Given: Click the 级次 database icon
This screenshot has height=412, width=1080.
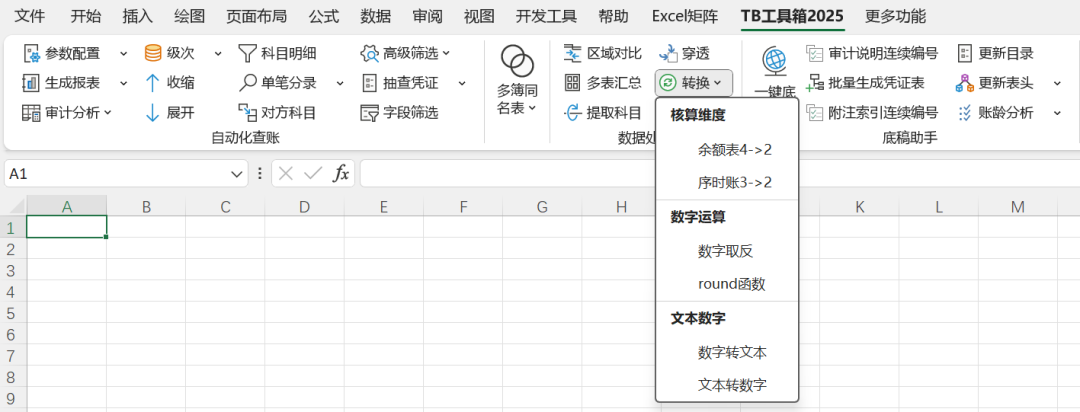Looking at the screenshot, I should pyautogui.click(x=153, y=53).
